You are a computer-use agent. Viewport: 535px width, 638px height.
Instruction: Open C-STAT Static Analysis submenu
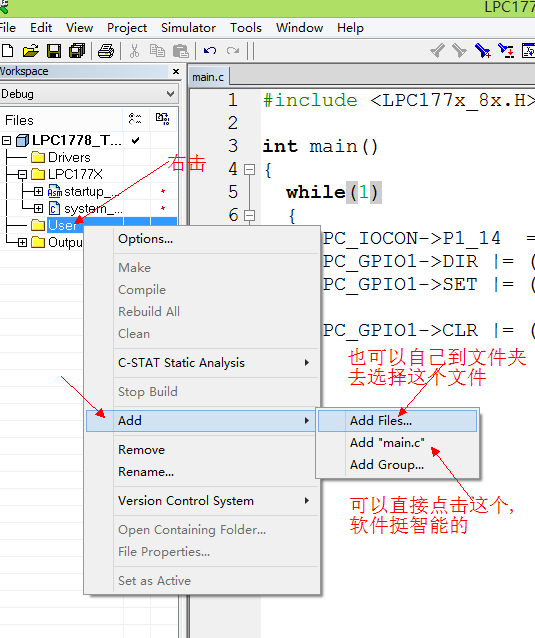(202, 363)
